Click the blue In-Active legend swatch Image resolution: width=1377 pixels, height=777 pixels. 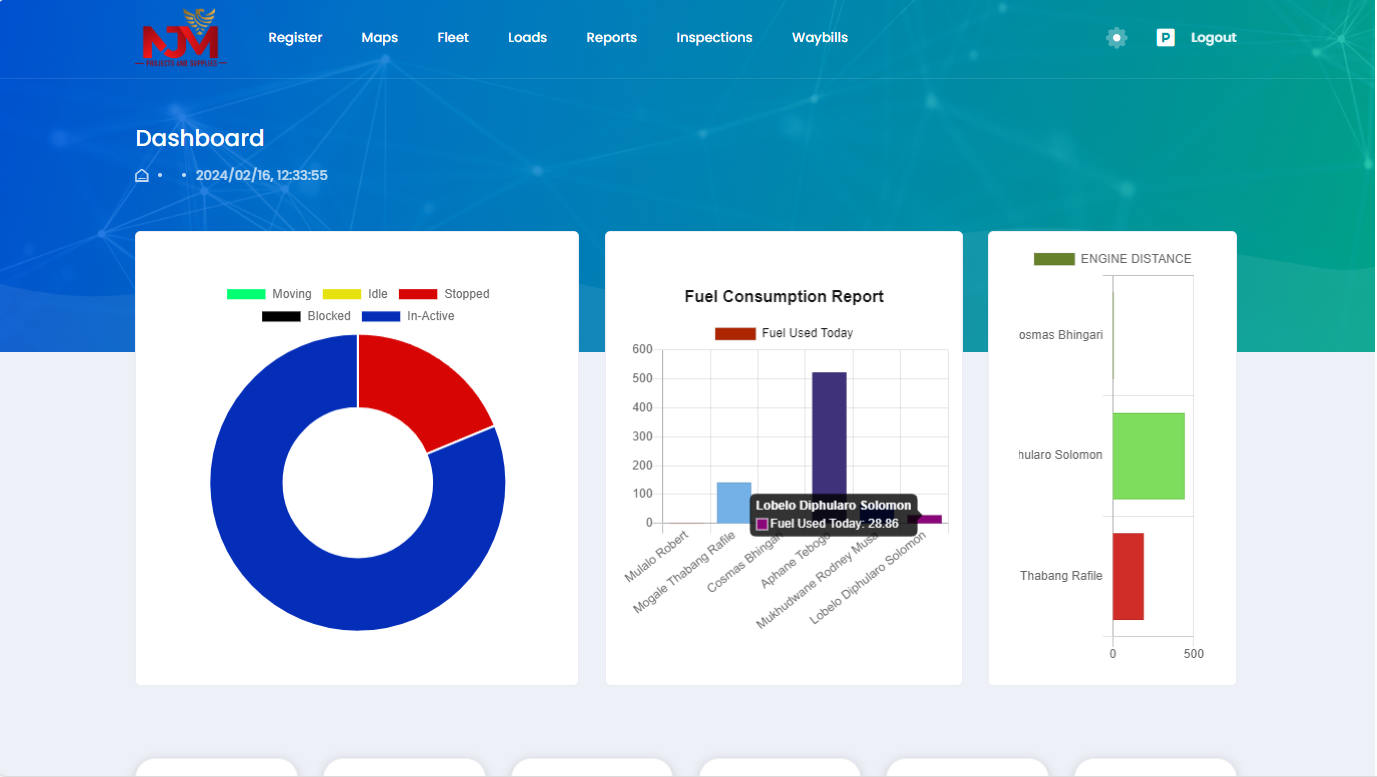(380, 316)
